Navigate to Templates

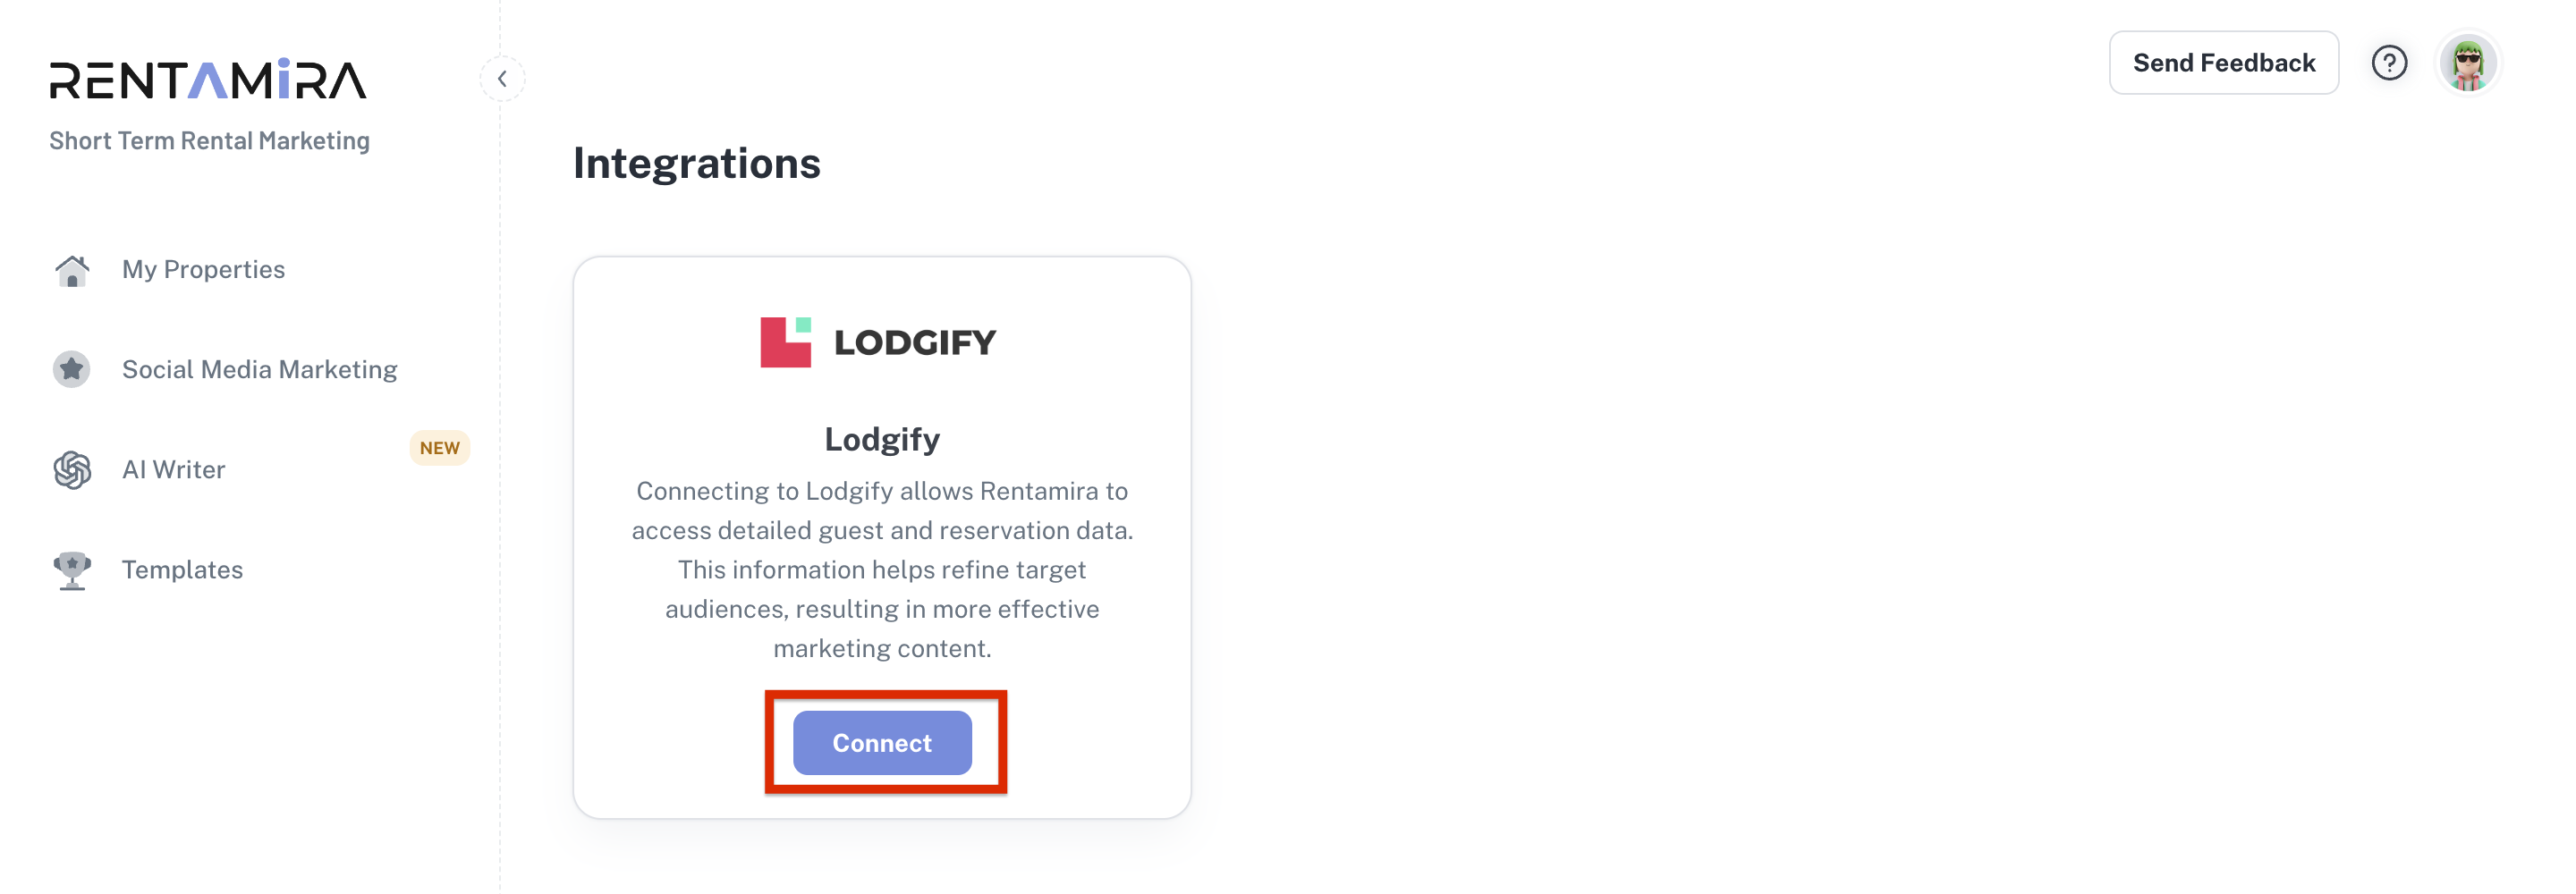pyautogui.click(x=182, y=570)
